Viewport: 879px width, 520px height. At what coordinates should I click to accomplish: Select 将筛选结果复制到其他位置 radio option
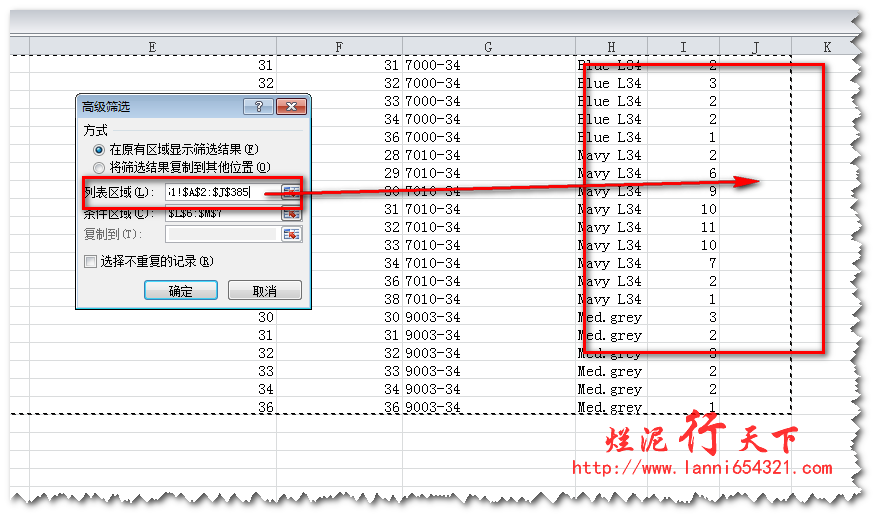[98, 167]
